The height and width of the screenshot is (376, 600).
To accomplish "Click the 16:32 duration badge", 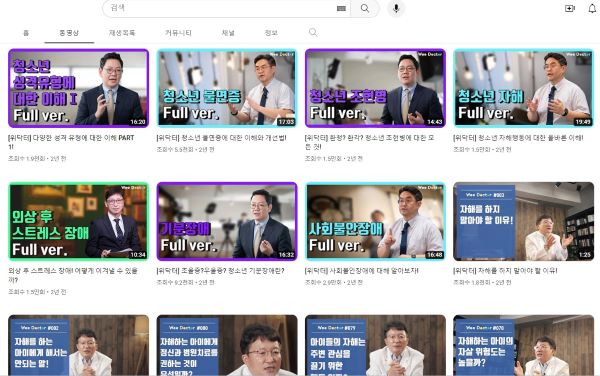I will [286, 255].
